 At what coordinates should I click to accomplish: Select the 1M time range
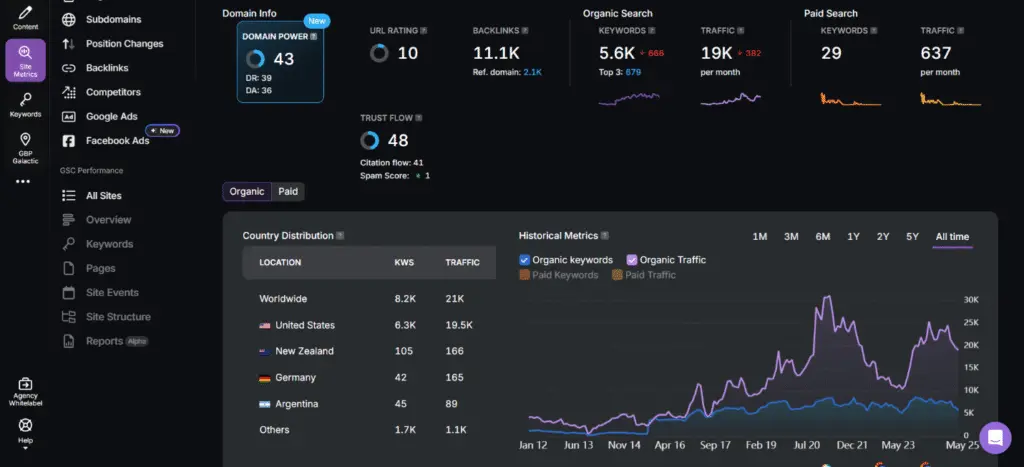click(x=760, y=236)
